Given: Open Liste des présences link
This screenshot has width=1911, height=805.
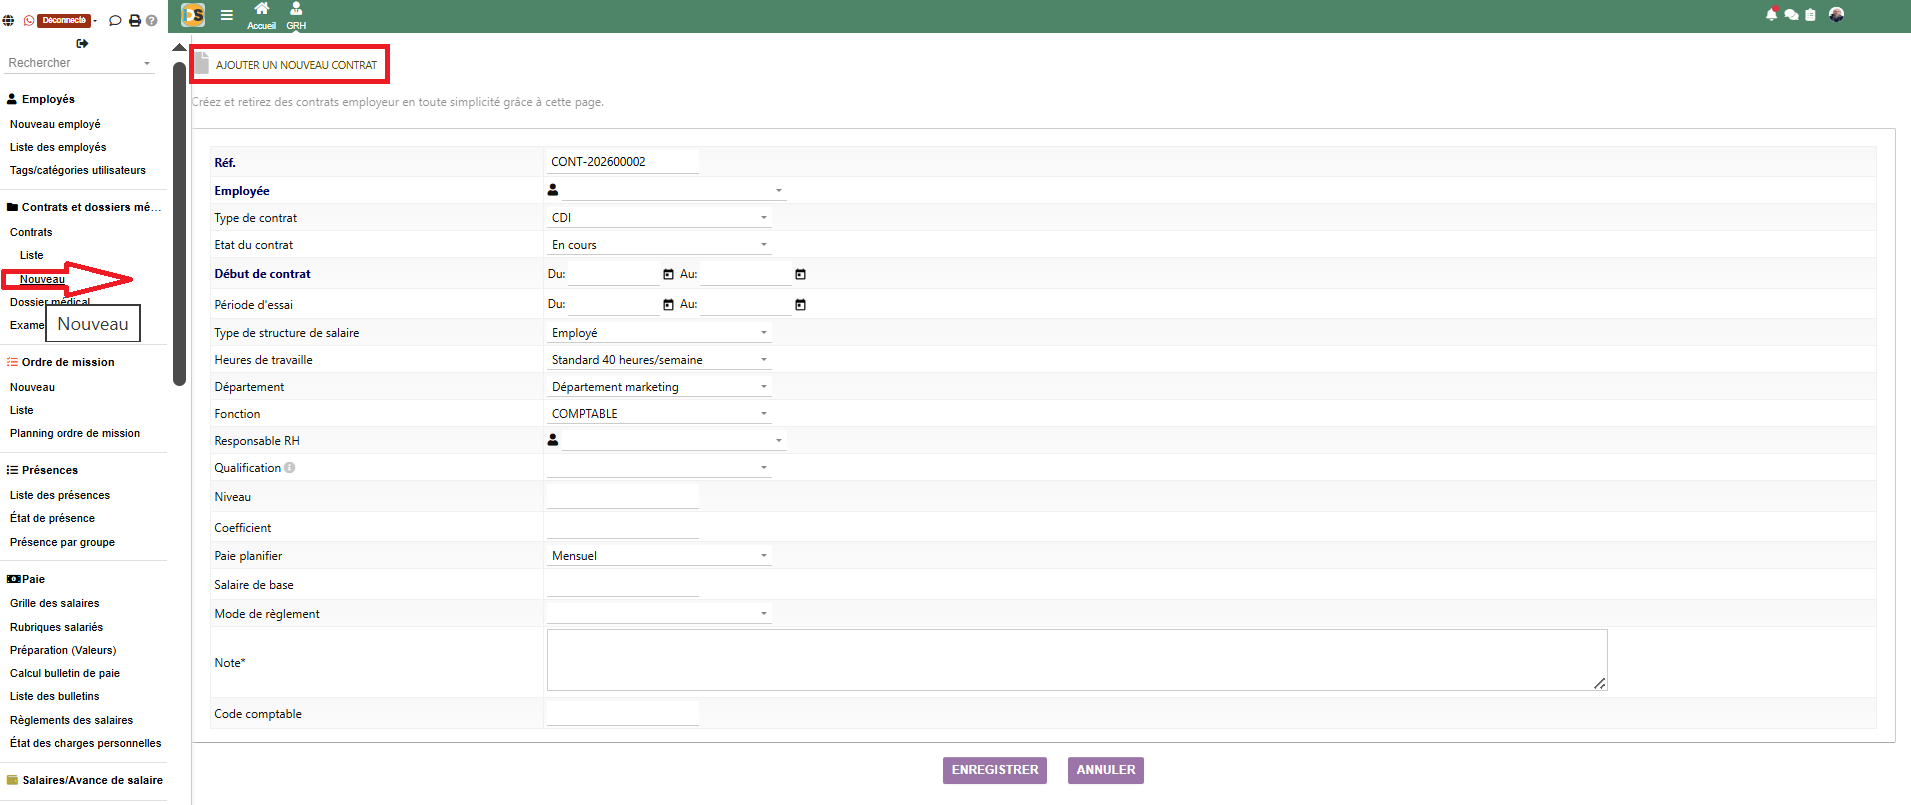Looking at the screenshot, I should [60, 495].
